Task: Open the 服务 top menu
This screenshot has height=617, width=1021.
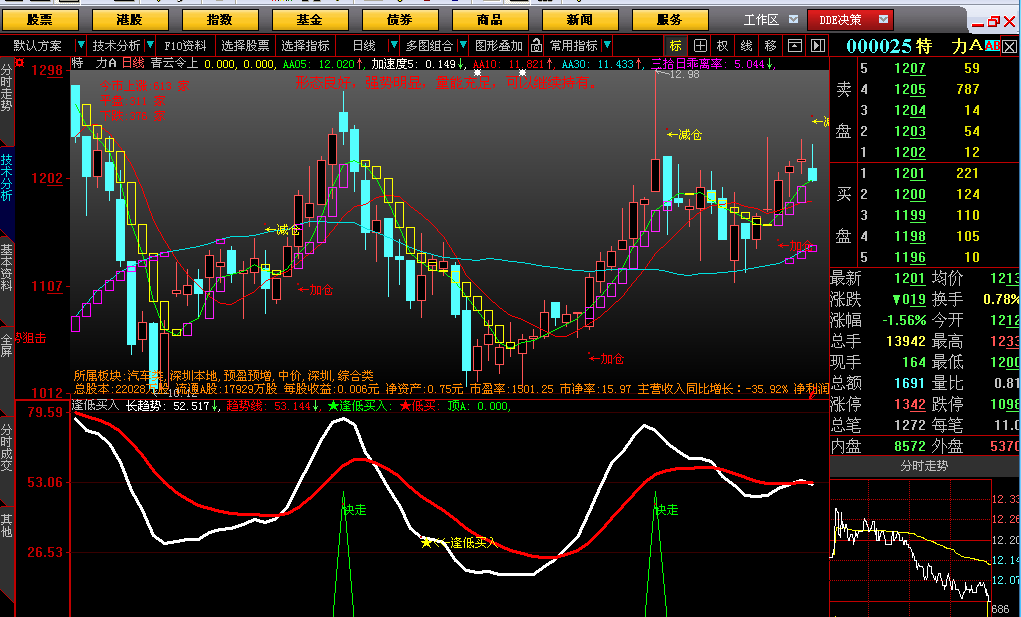Action: point(669,20)
